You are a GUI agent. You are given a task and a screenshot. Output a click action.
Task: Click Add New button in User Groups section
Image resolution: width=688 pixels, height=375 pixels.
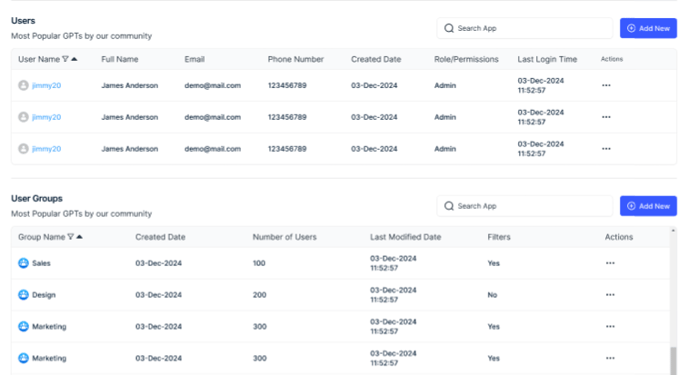[648, 206]
